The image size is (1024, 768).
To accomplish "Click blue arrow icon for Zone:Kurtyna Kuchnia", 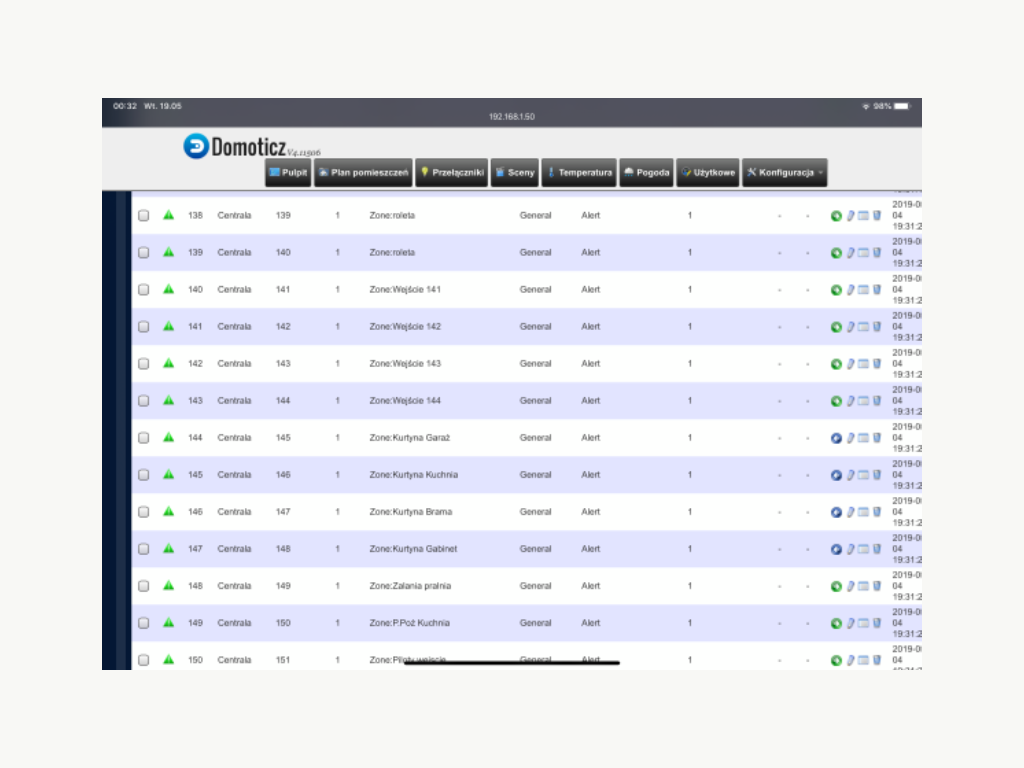I will [836, 475].
